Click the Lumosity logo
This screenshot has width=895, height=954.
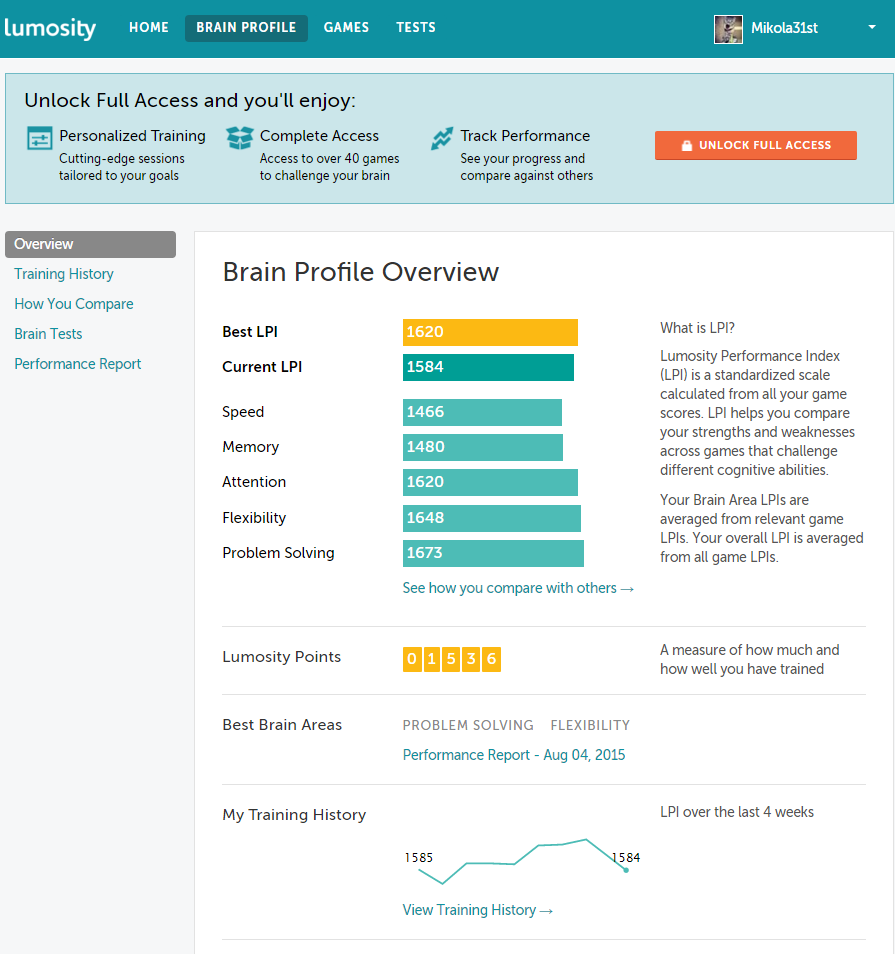pyautogui.click(x=50, y=28)
